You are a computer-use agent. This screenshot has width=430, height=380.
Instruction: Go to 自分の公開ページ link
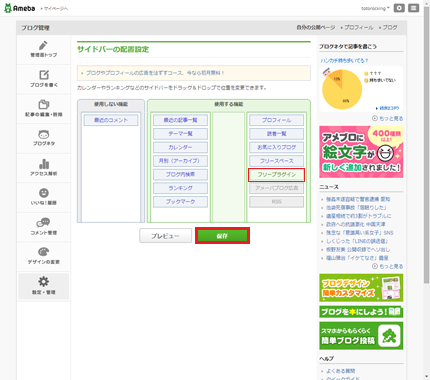pyautogui.click(x=316, y=27)
